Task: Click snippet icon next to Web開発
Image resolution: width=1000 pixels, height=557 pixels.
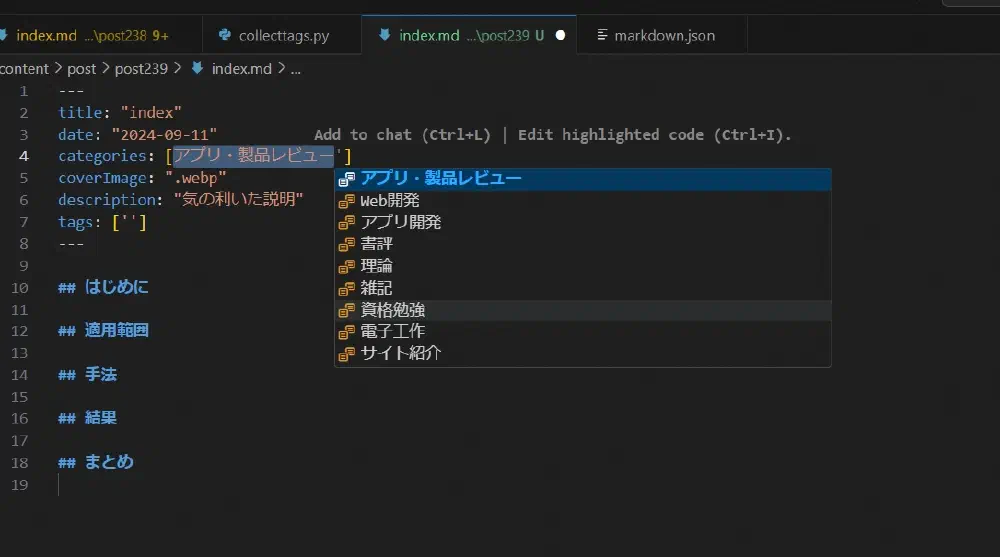Action: [346, 201]
